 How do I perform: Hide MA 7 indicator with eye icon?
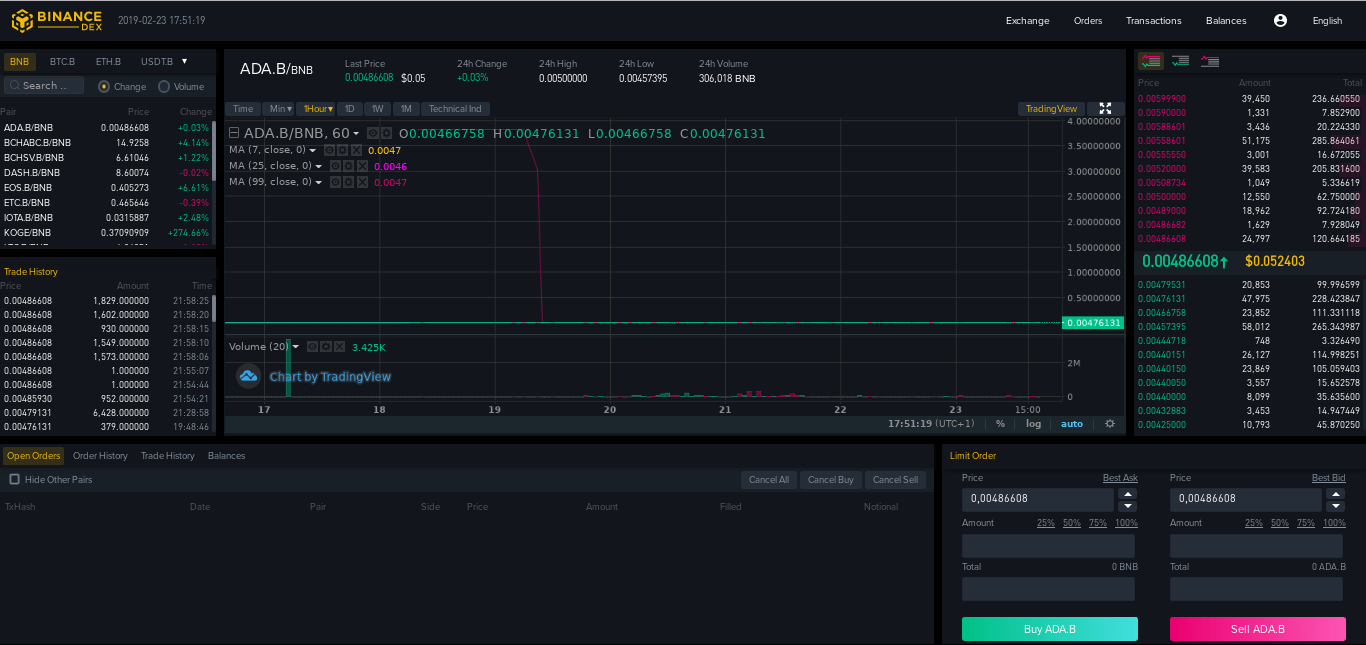[x=329, y=150]
